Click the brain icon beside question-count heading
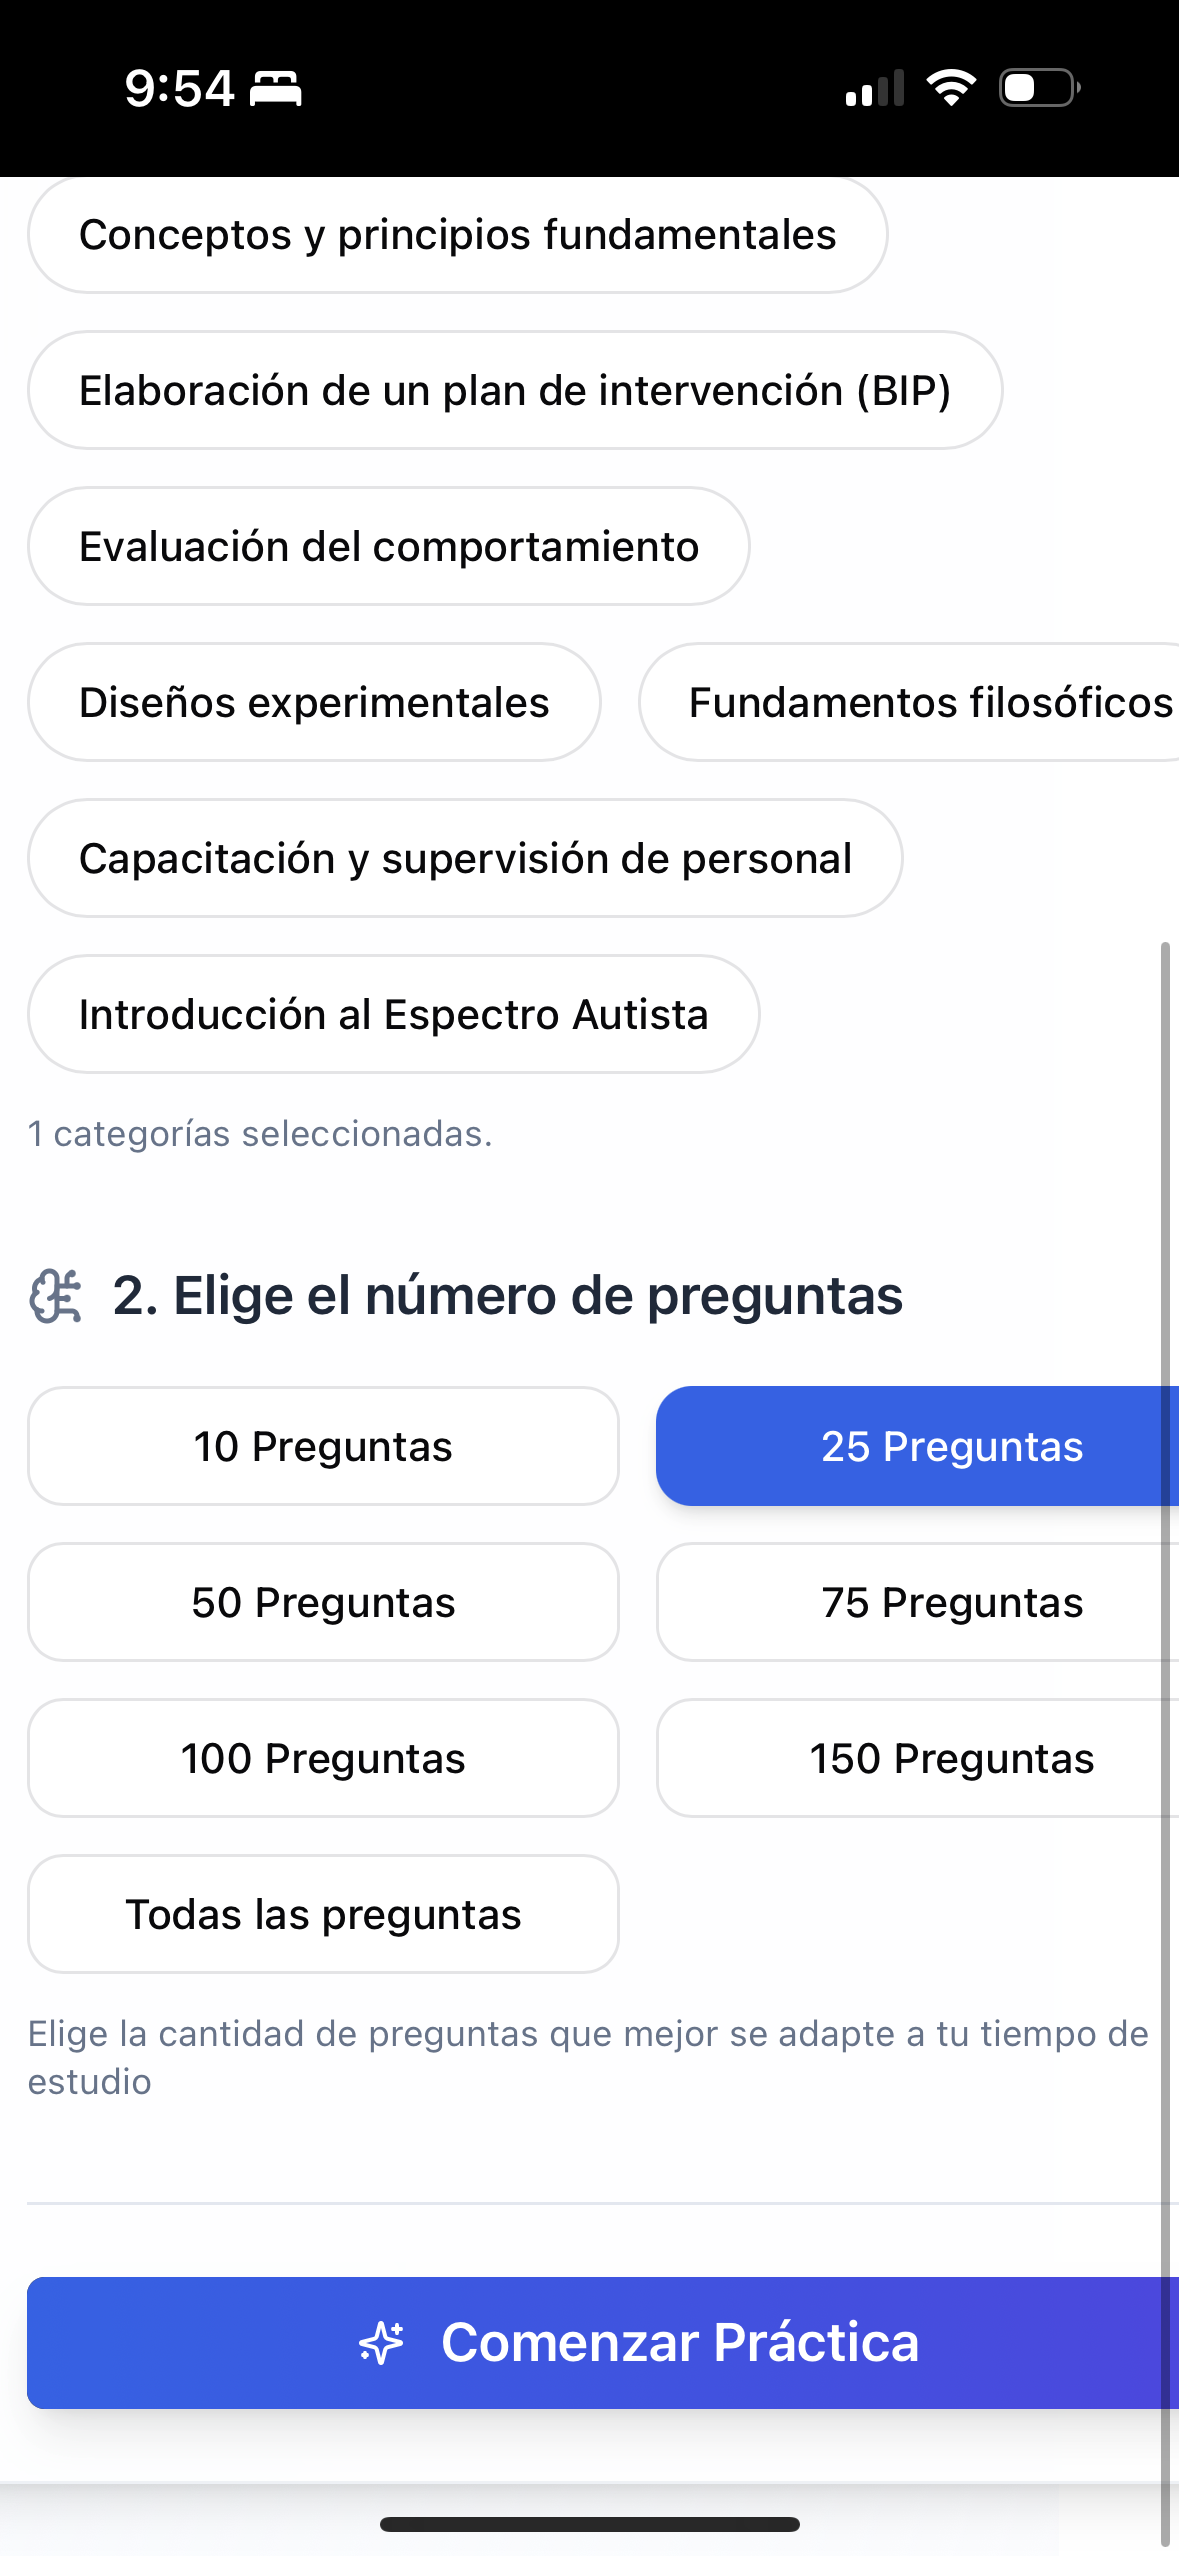The height and width of the screenshot is (2556, 1179). pos(55,1296)
